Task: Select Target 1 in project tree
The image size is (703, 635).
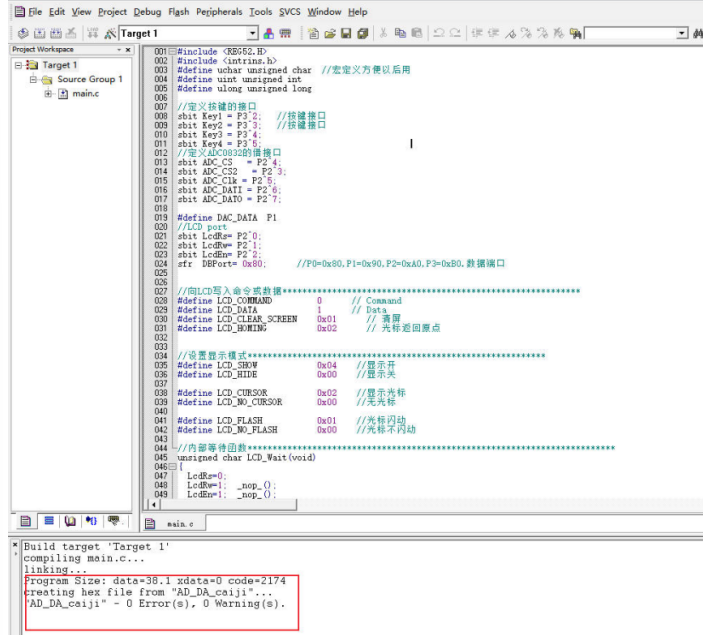Action: [60, 65]
